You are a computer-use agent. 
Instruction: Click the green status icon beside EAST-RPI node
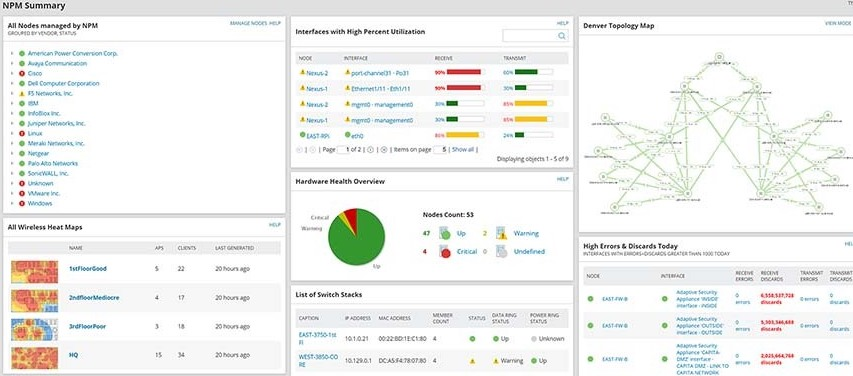pyautogui.click(x=302, y=135)
